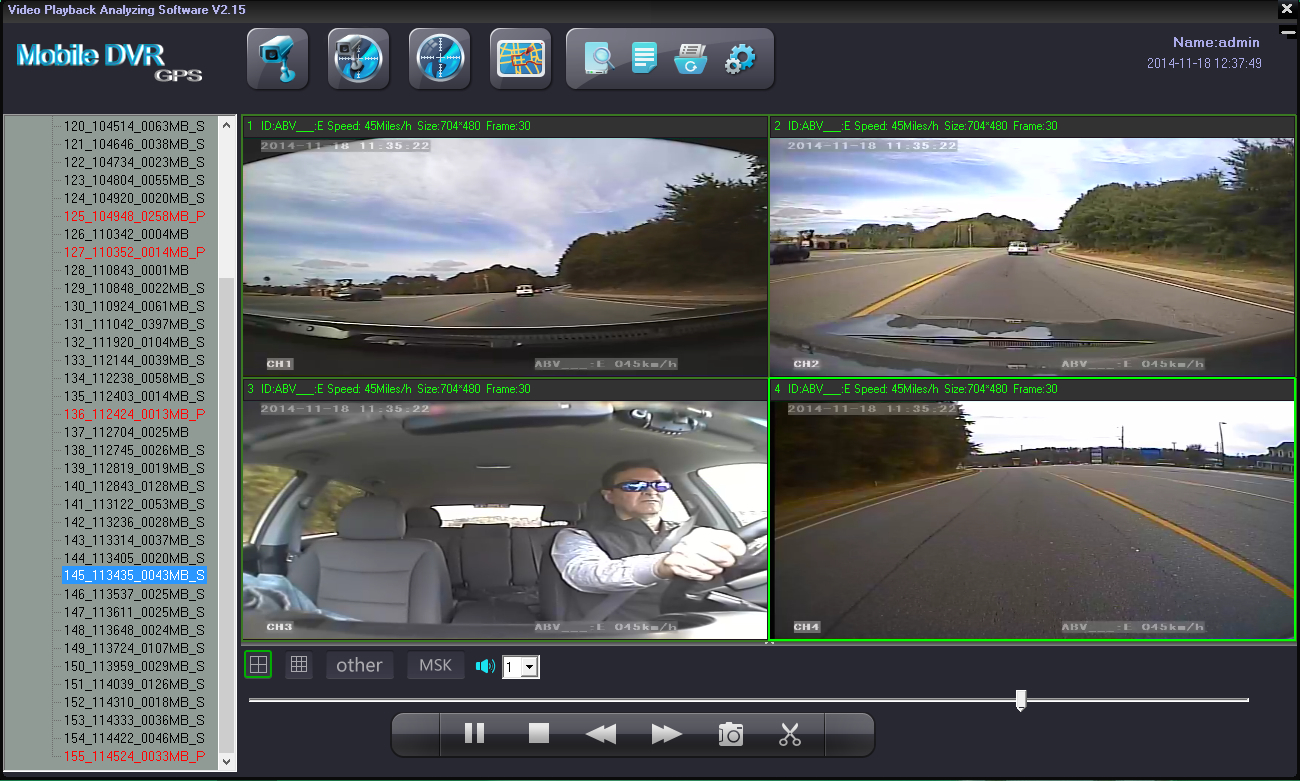Switch to nine-channel grid layout
1300x781 pixels.
298,665
